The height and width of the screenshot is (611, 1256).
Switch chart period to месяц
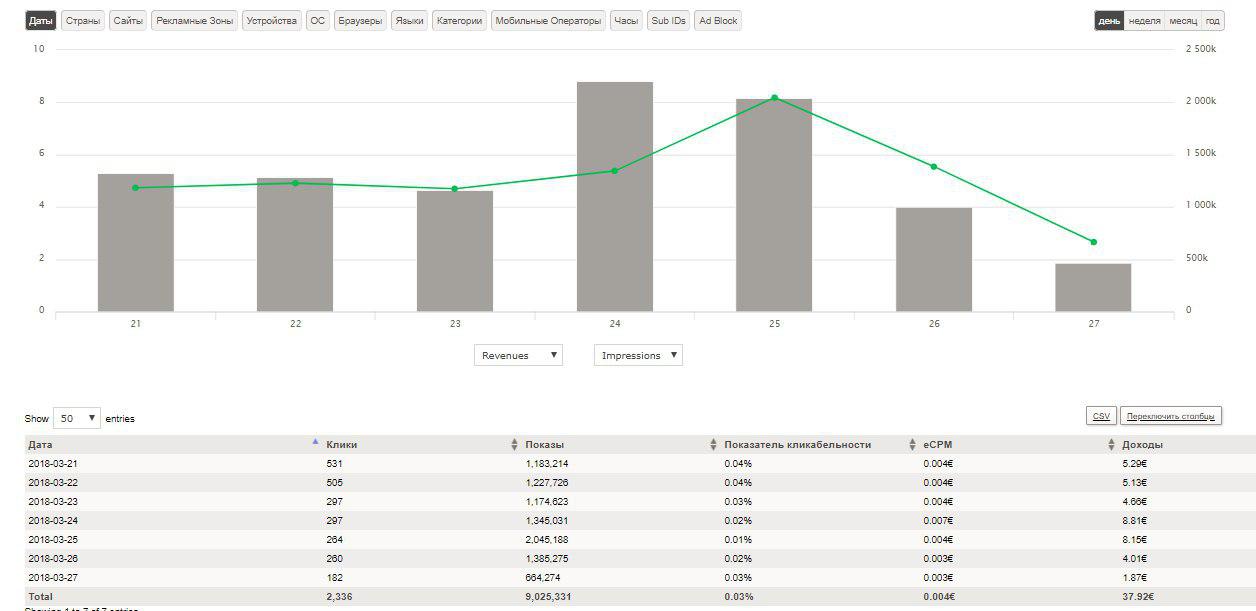tap(1182, 21)
